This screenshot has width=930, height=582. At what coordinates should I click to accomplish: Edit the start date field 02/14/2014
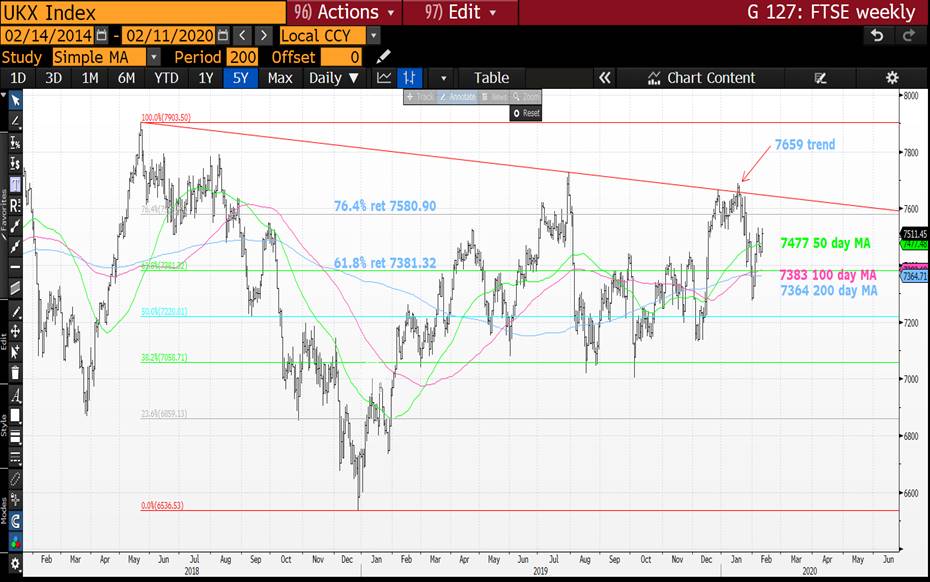pyautogui.click(x=49, y=36)
